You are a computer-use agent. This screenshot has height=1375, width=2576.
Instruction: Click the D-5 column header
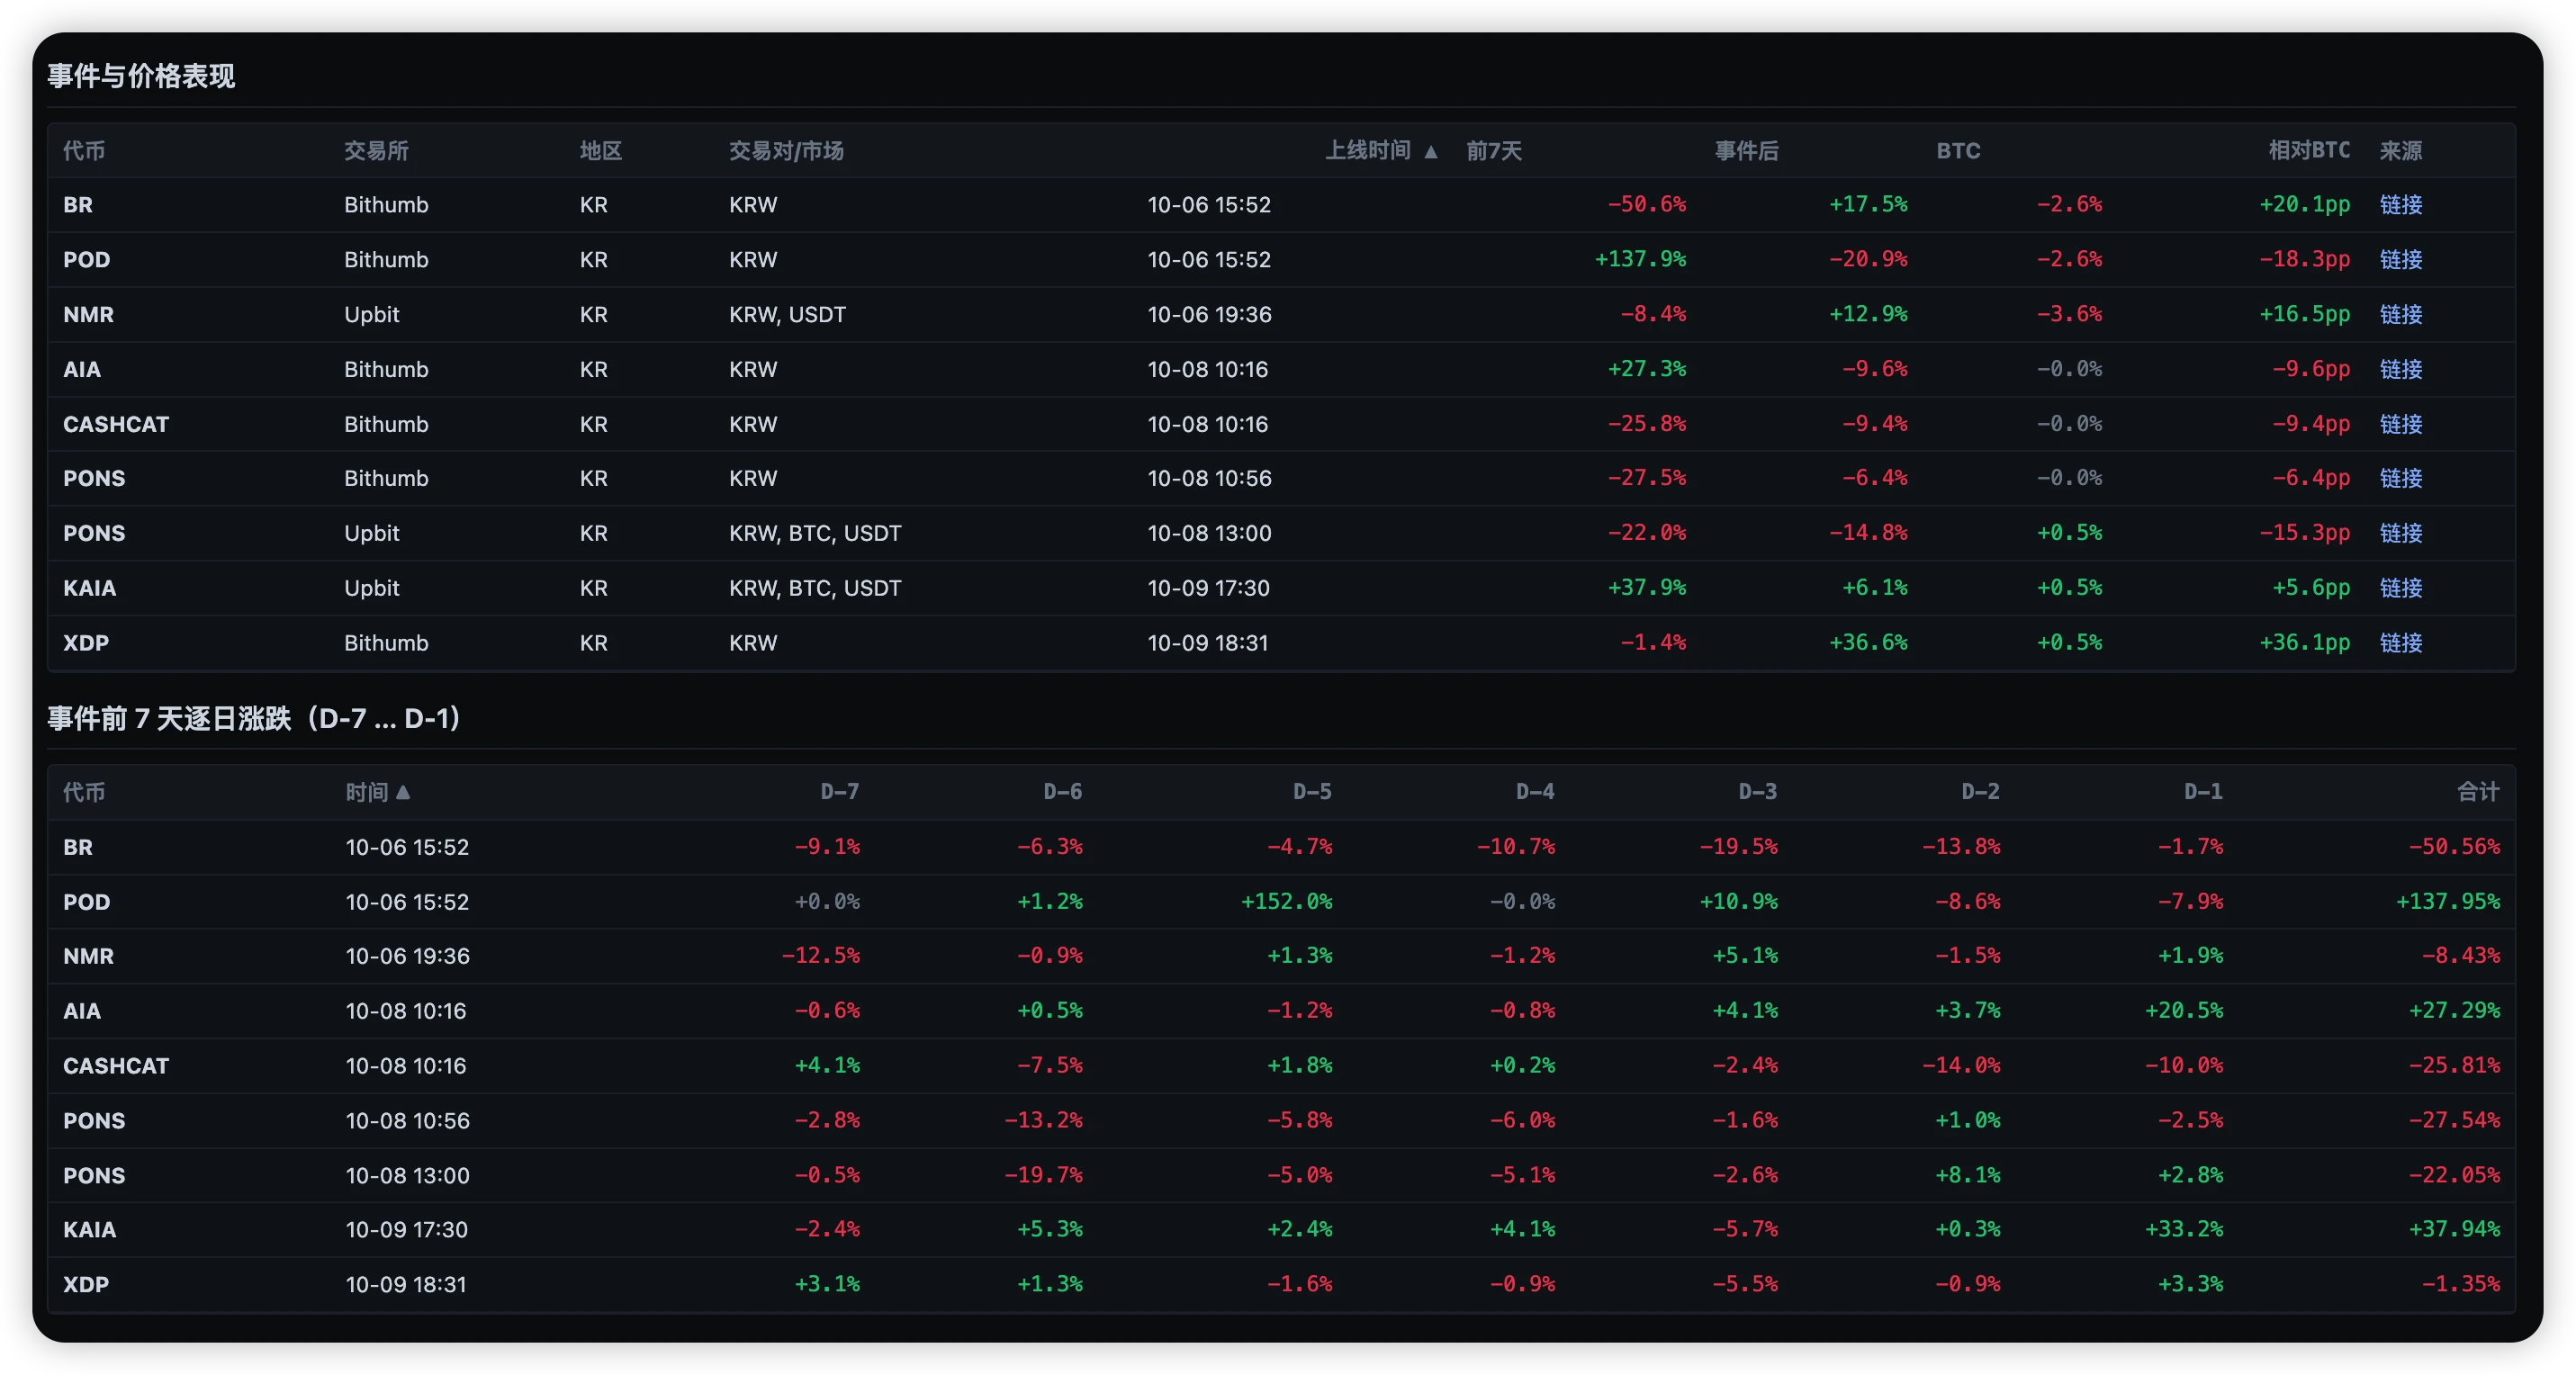(x=1312, y=792)
